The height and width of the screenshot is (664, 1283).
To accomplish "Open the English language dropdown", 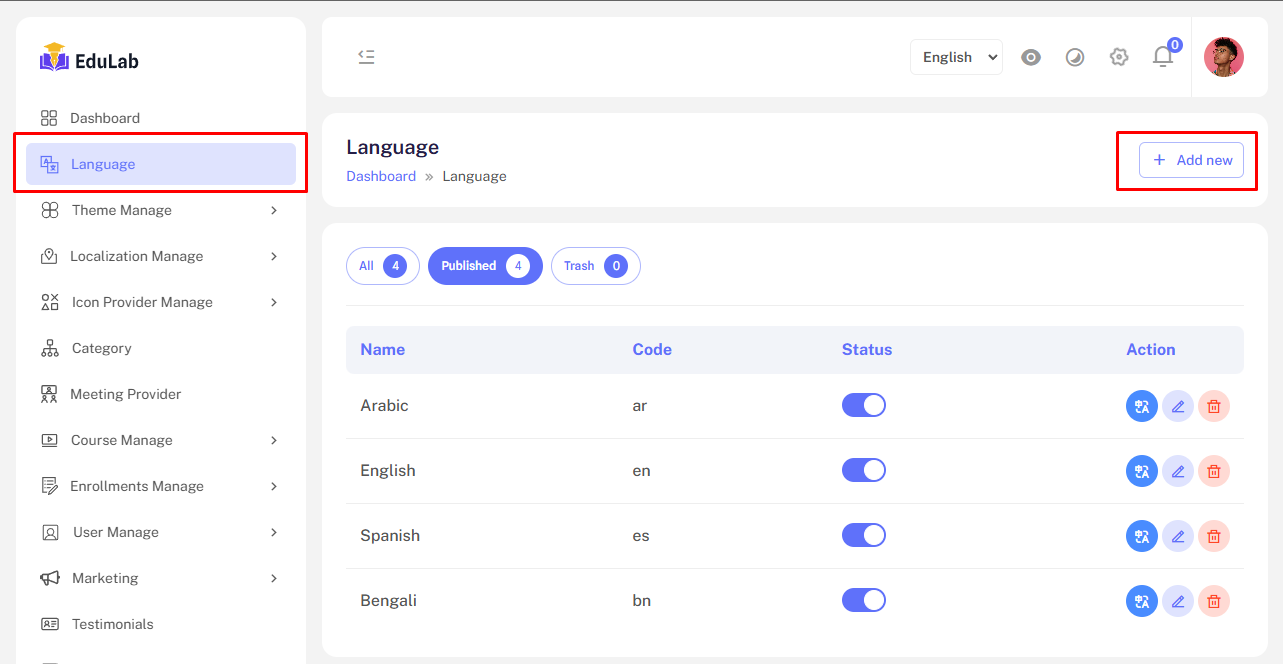I will 956,57.
